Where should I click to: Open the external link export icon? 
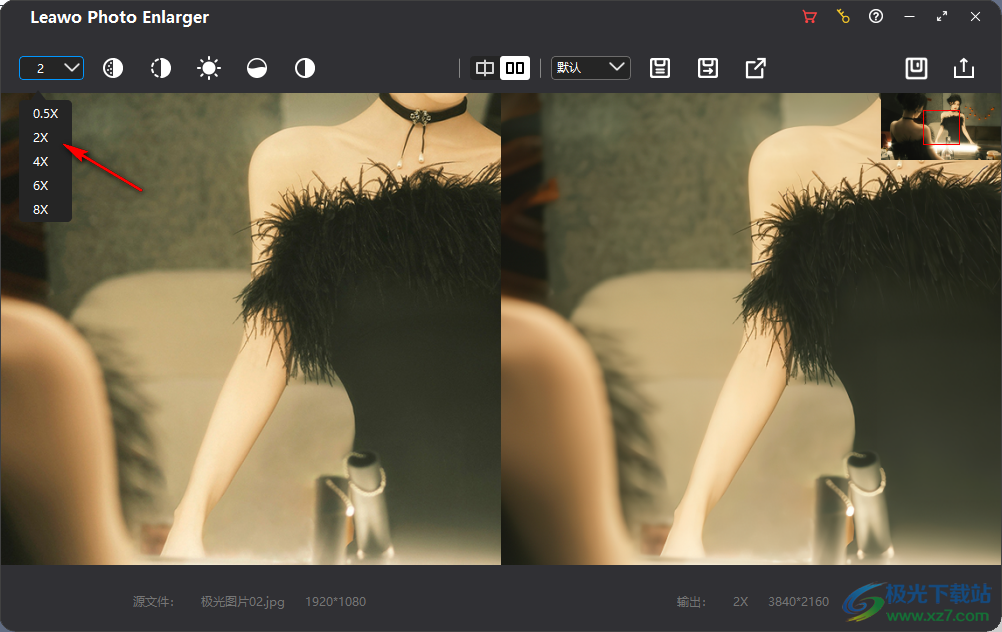click(756, 68)
